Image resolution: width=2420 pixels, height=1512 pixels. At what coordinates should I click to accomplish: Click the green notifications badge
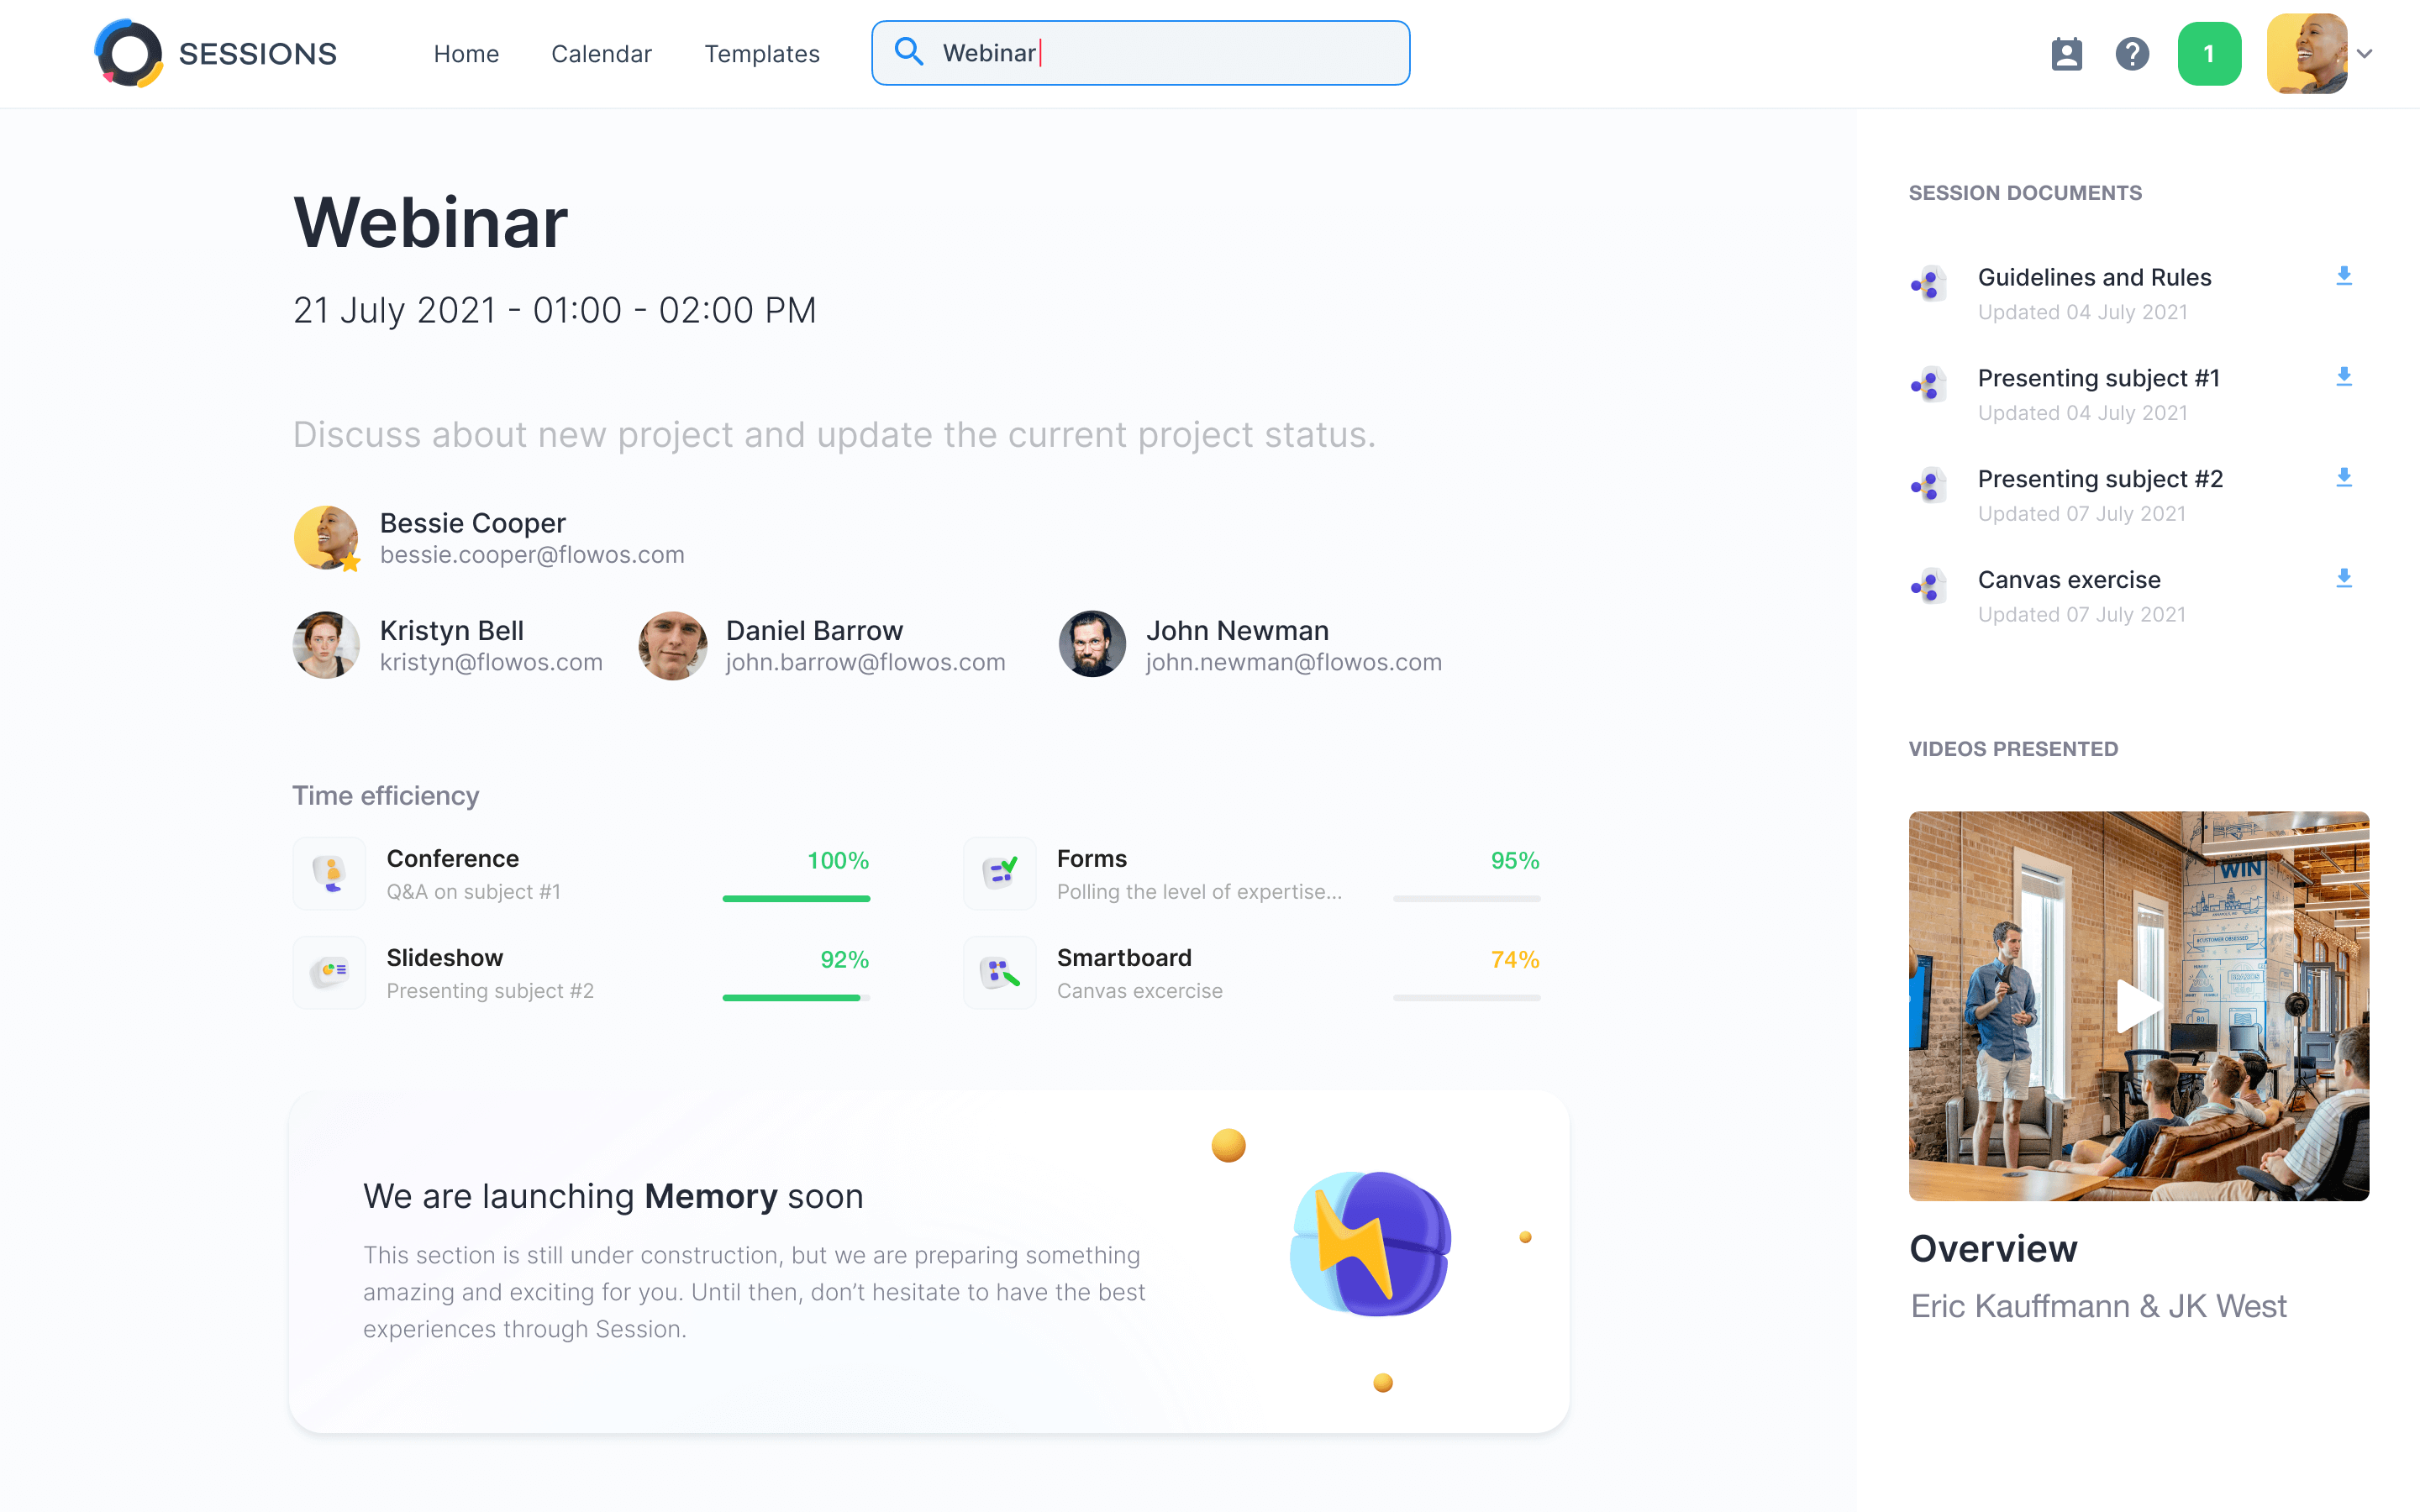2208,53
